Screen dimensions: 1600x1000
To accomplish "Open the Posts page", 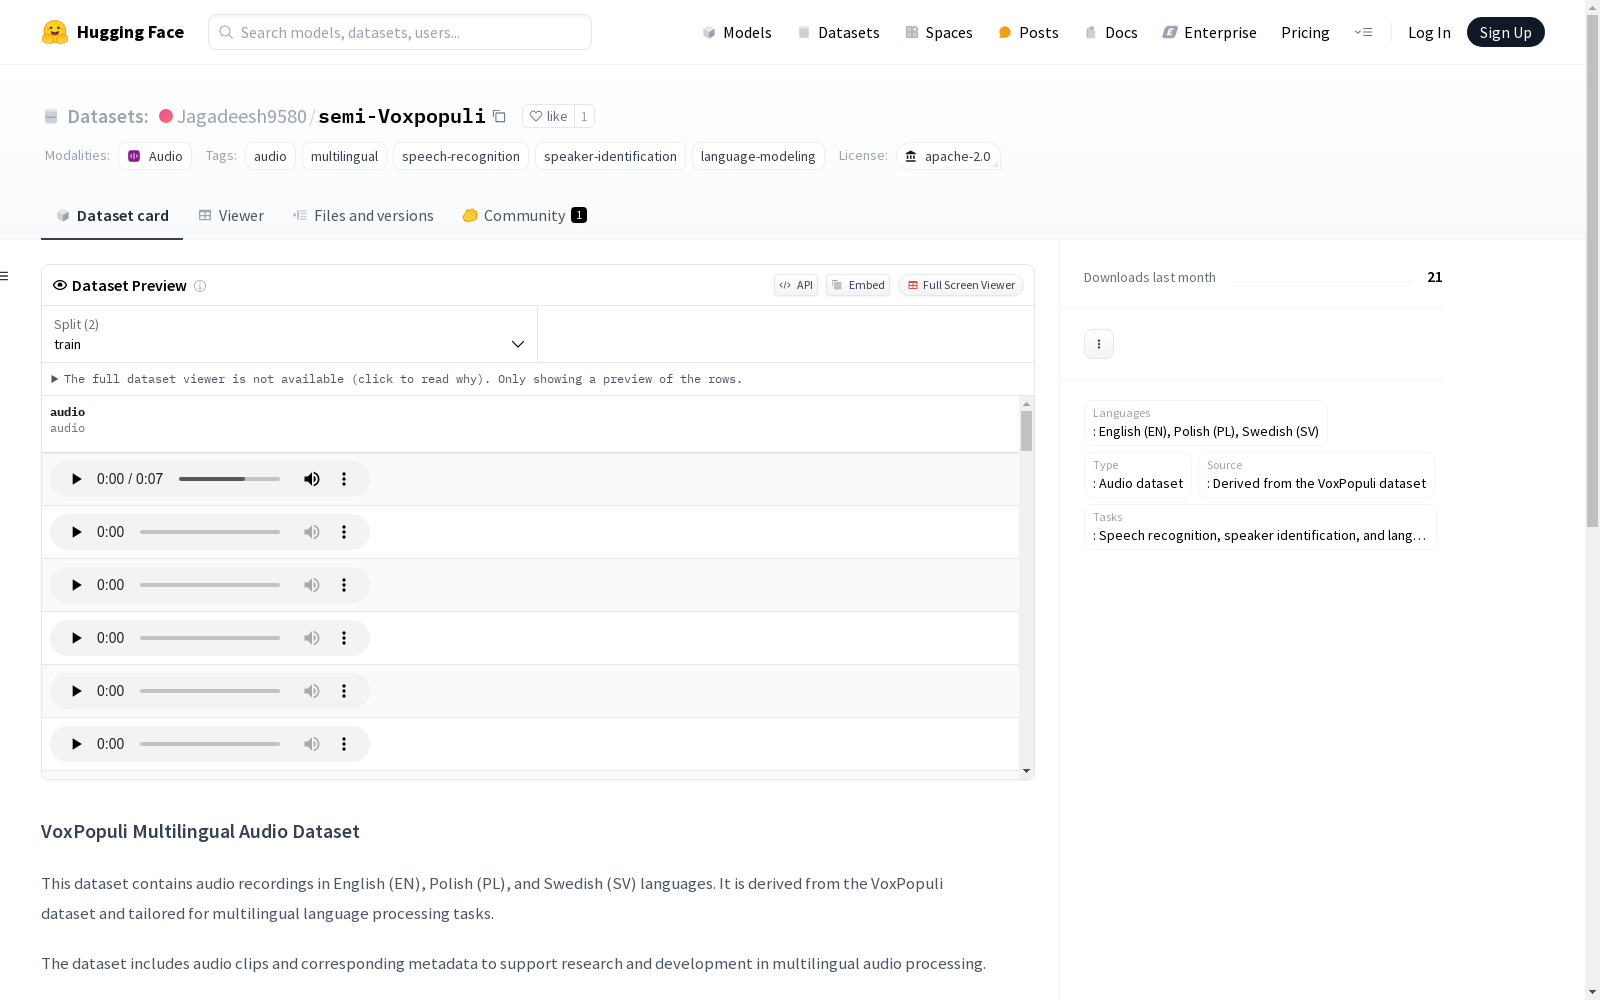I will 1028,32.
